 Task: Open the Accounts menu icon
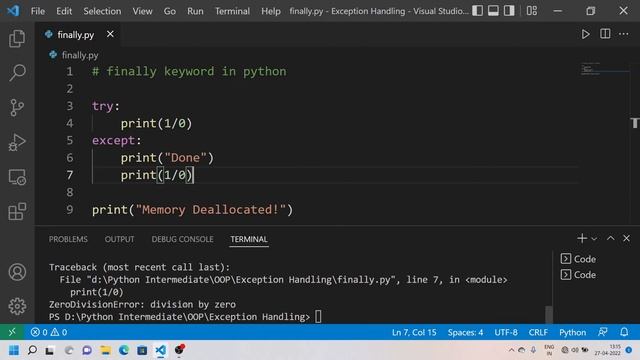pos(17,272)
